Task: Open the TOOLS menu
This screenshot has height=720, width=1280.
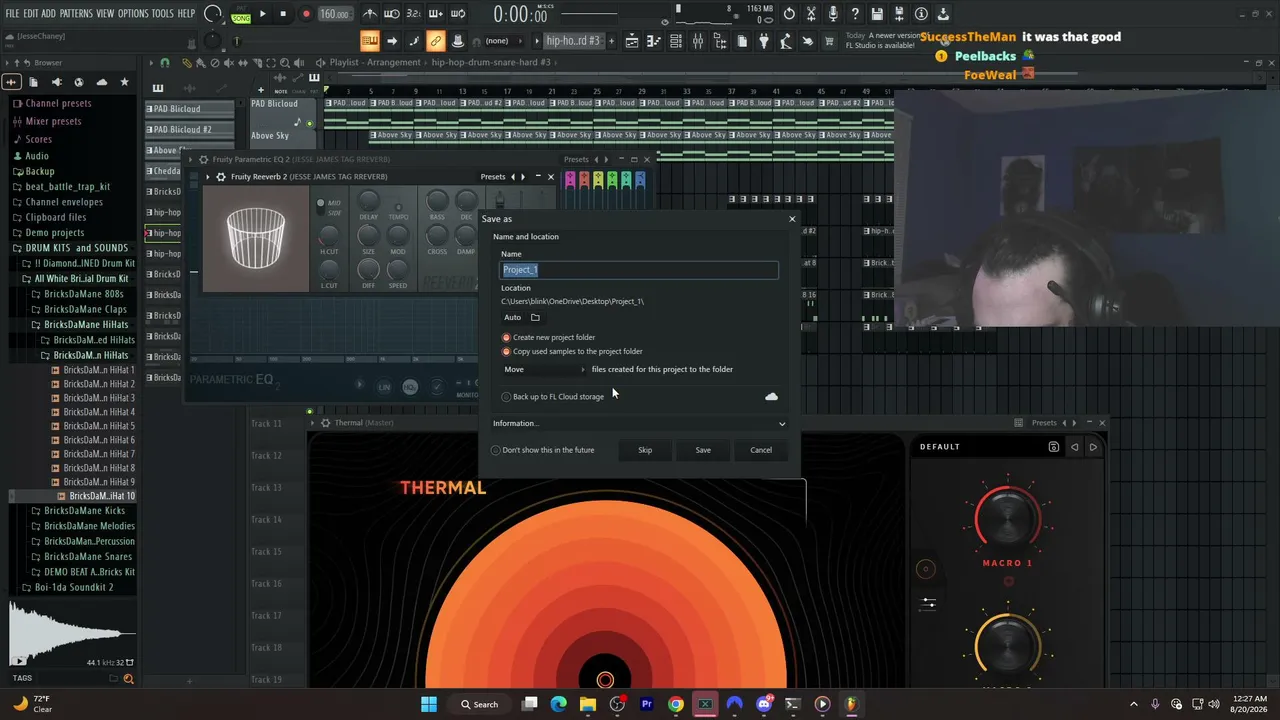Action: (x=162, y=14)
